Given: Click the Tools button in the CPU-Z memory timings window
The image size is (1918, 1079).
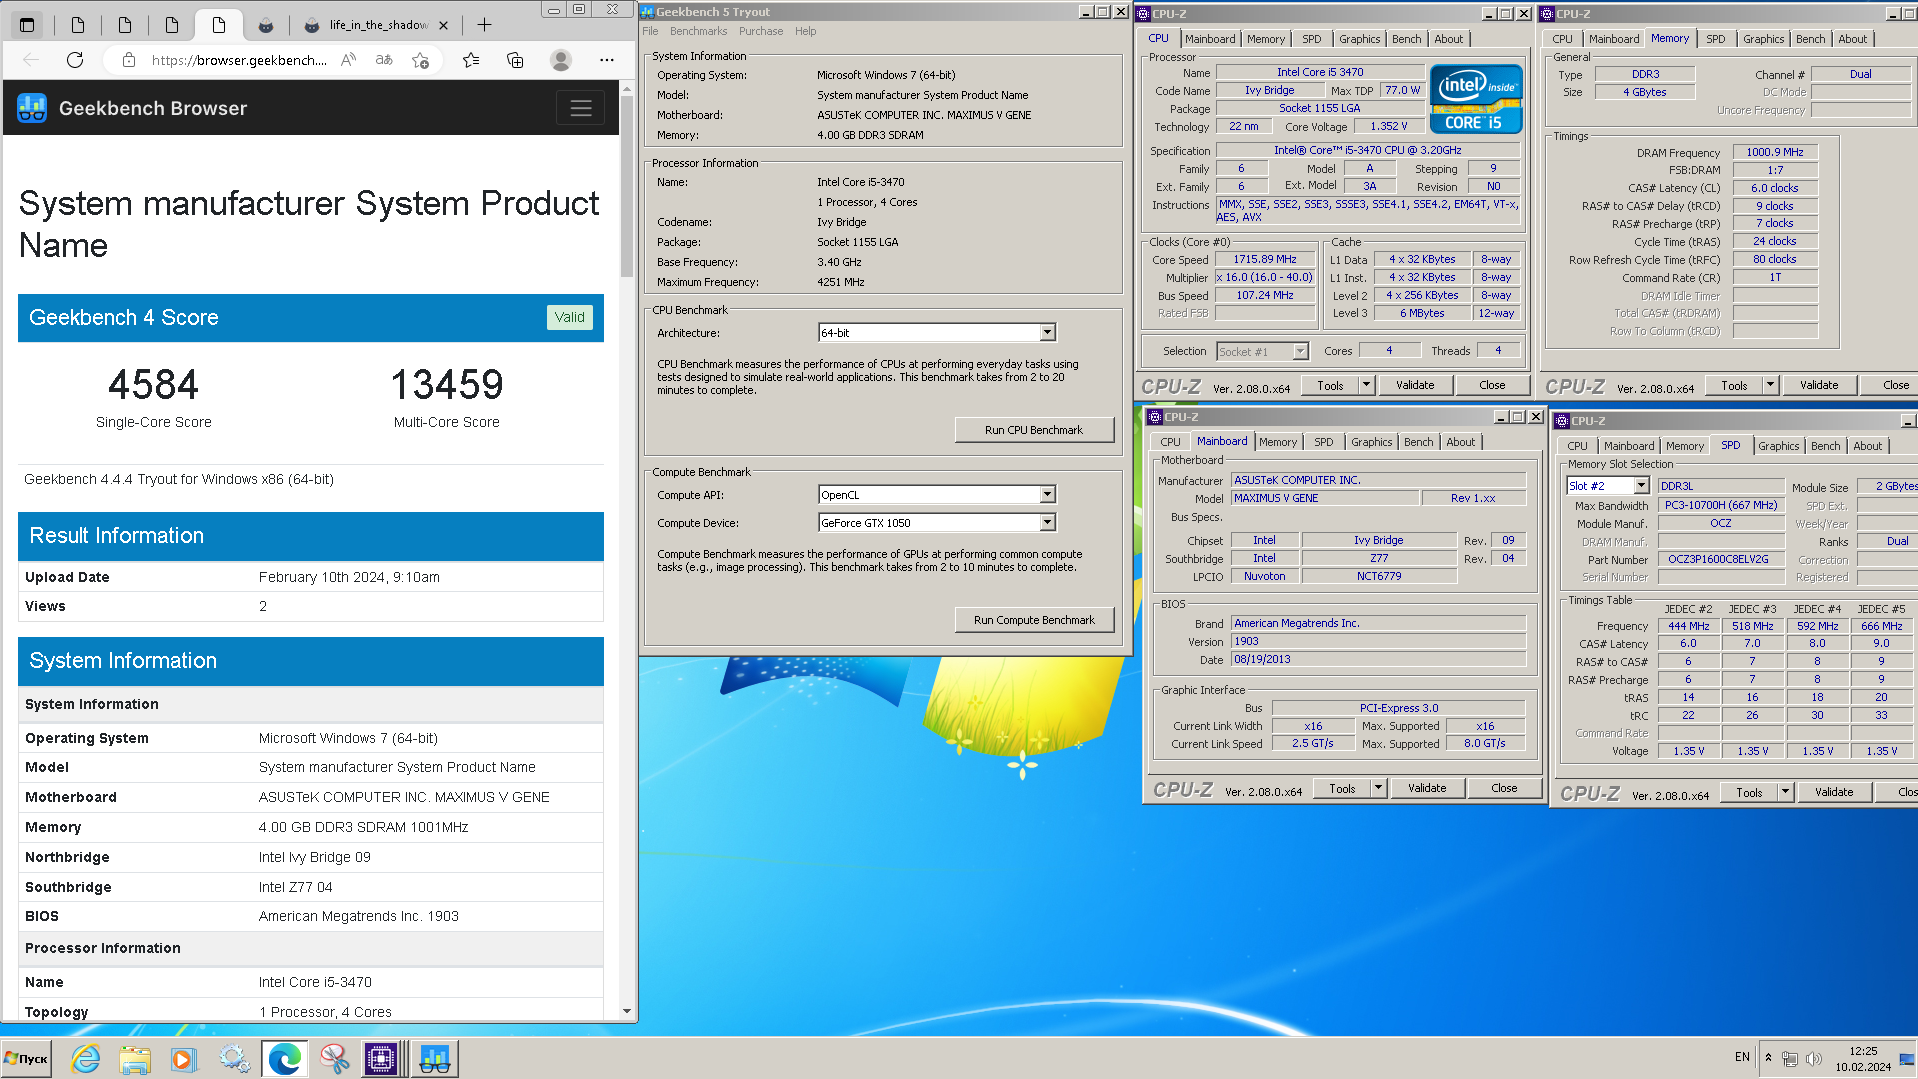Looking at the screenshot, I should click(1734, 385).
